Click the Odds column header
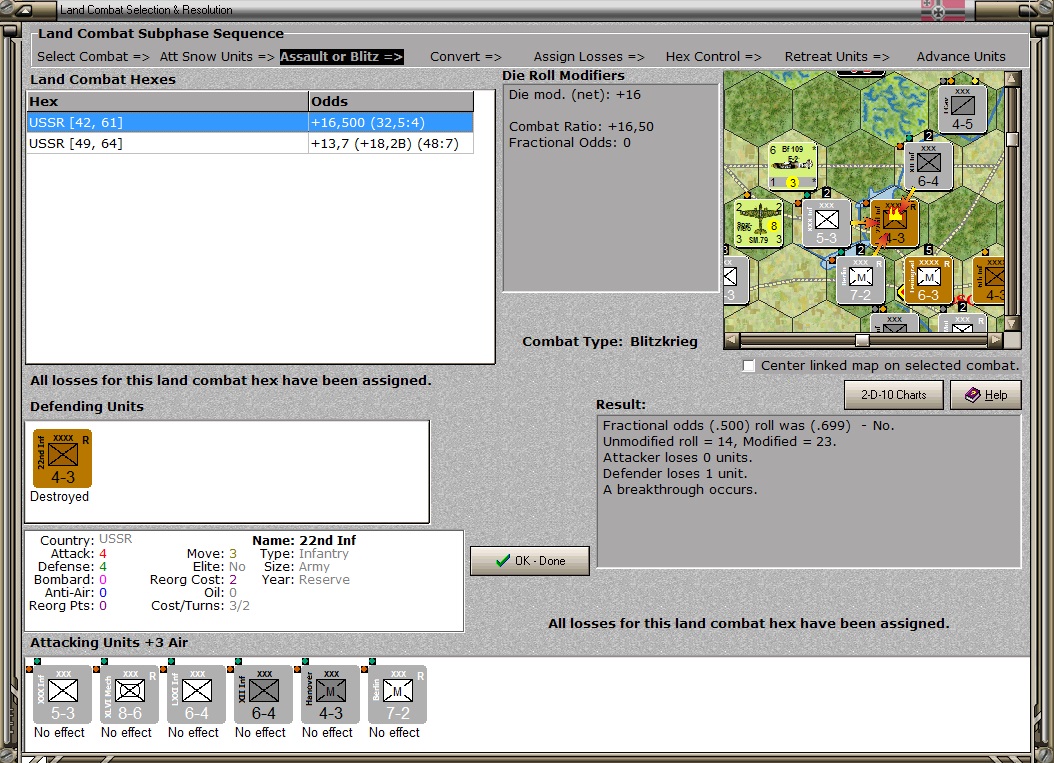Image resolution: width=1054 pixels, height=763 pixels. (x=390, y=101)
